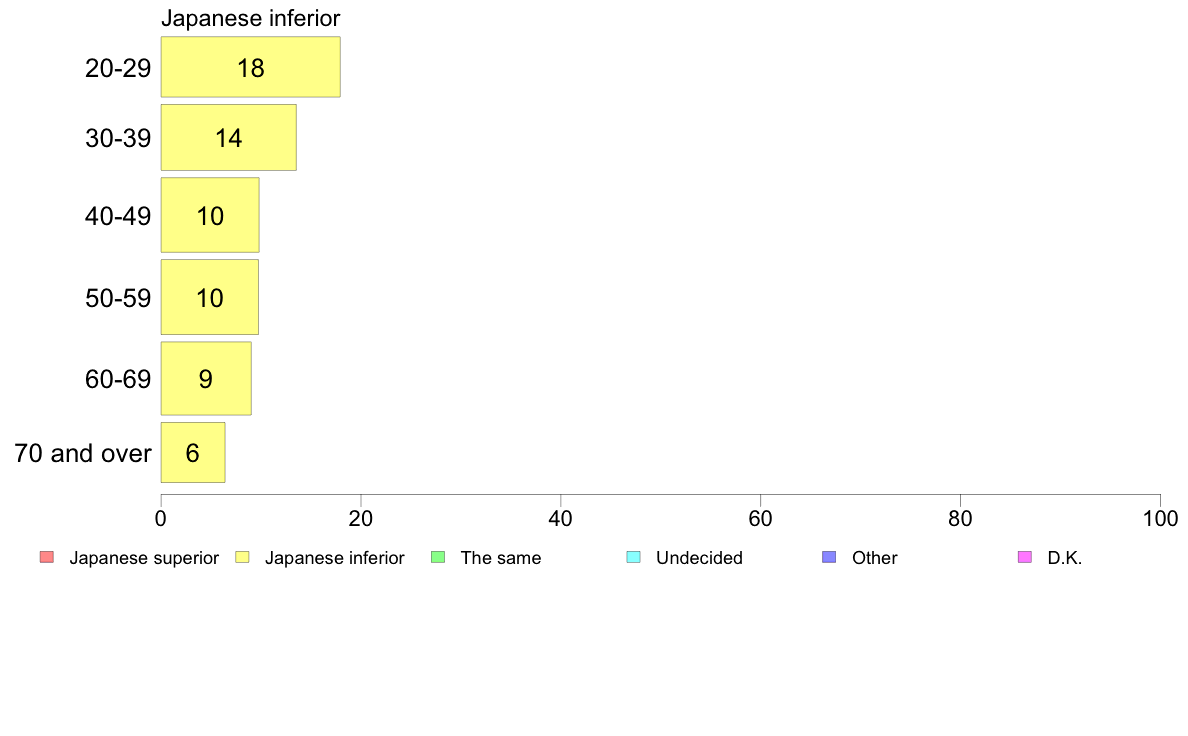Click the 70 and over axis label
Screen dimensions: 1188x736
coord(83,453)
